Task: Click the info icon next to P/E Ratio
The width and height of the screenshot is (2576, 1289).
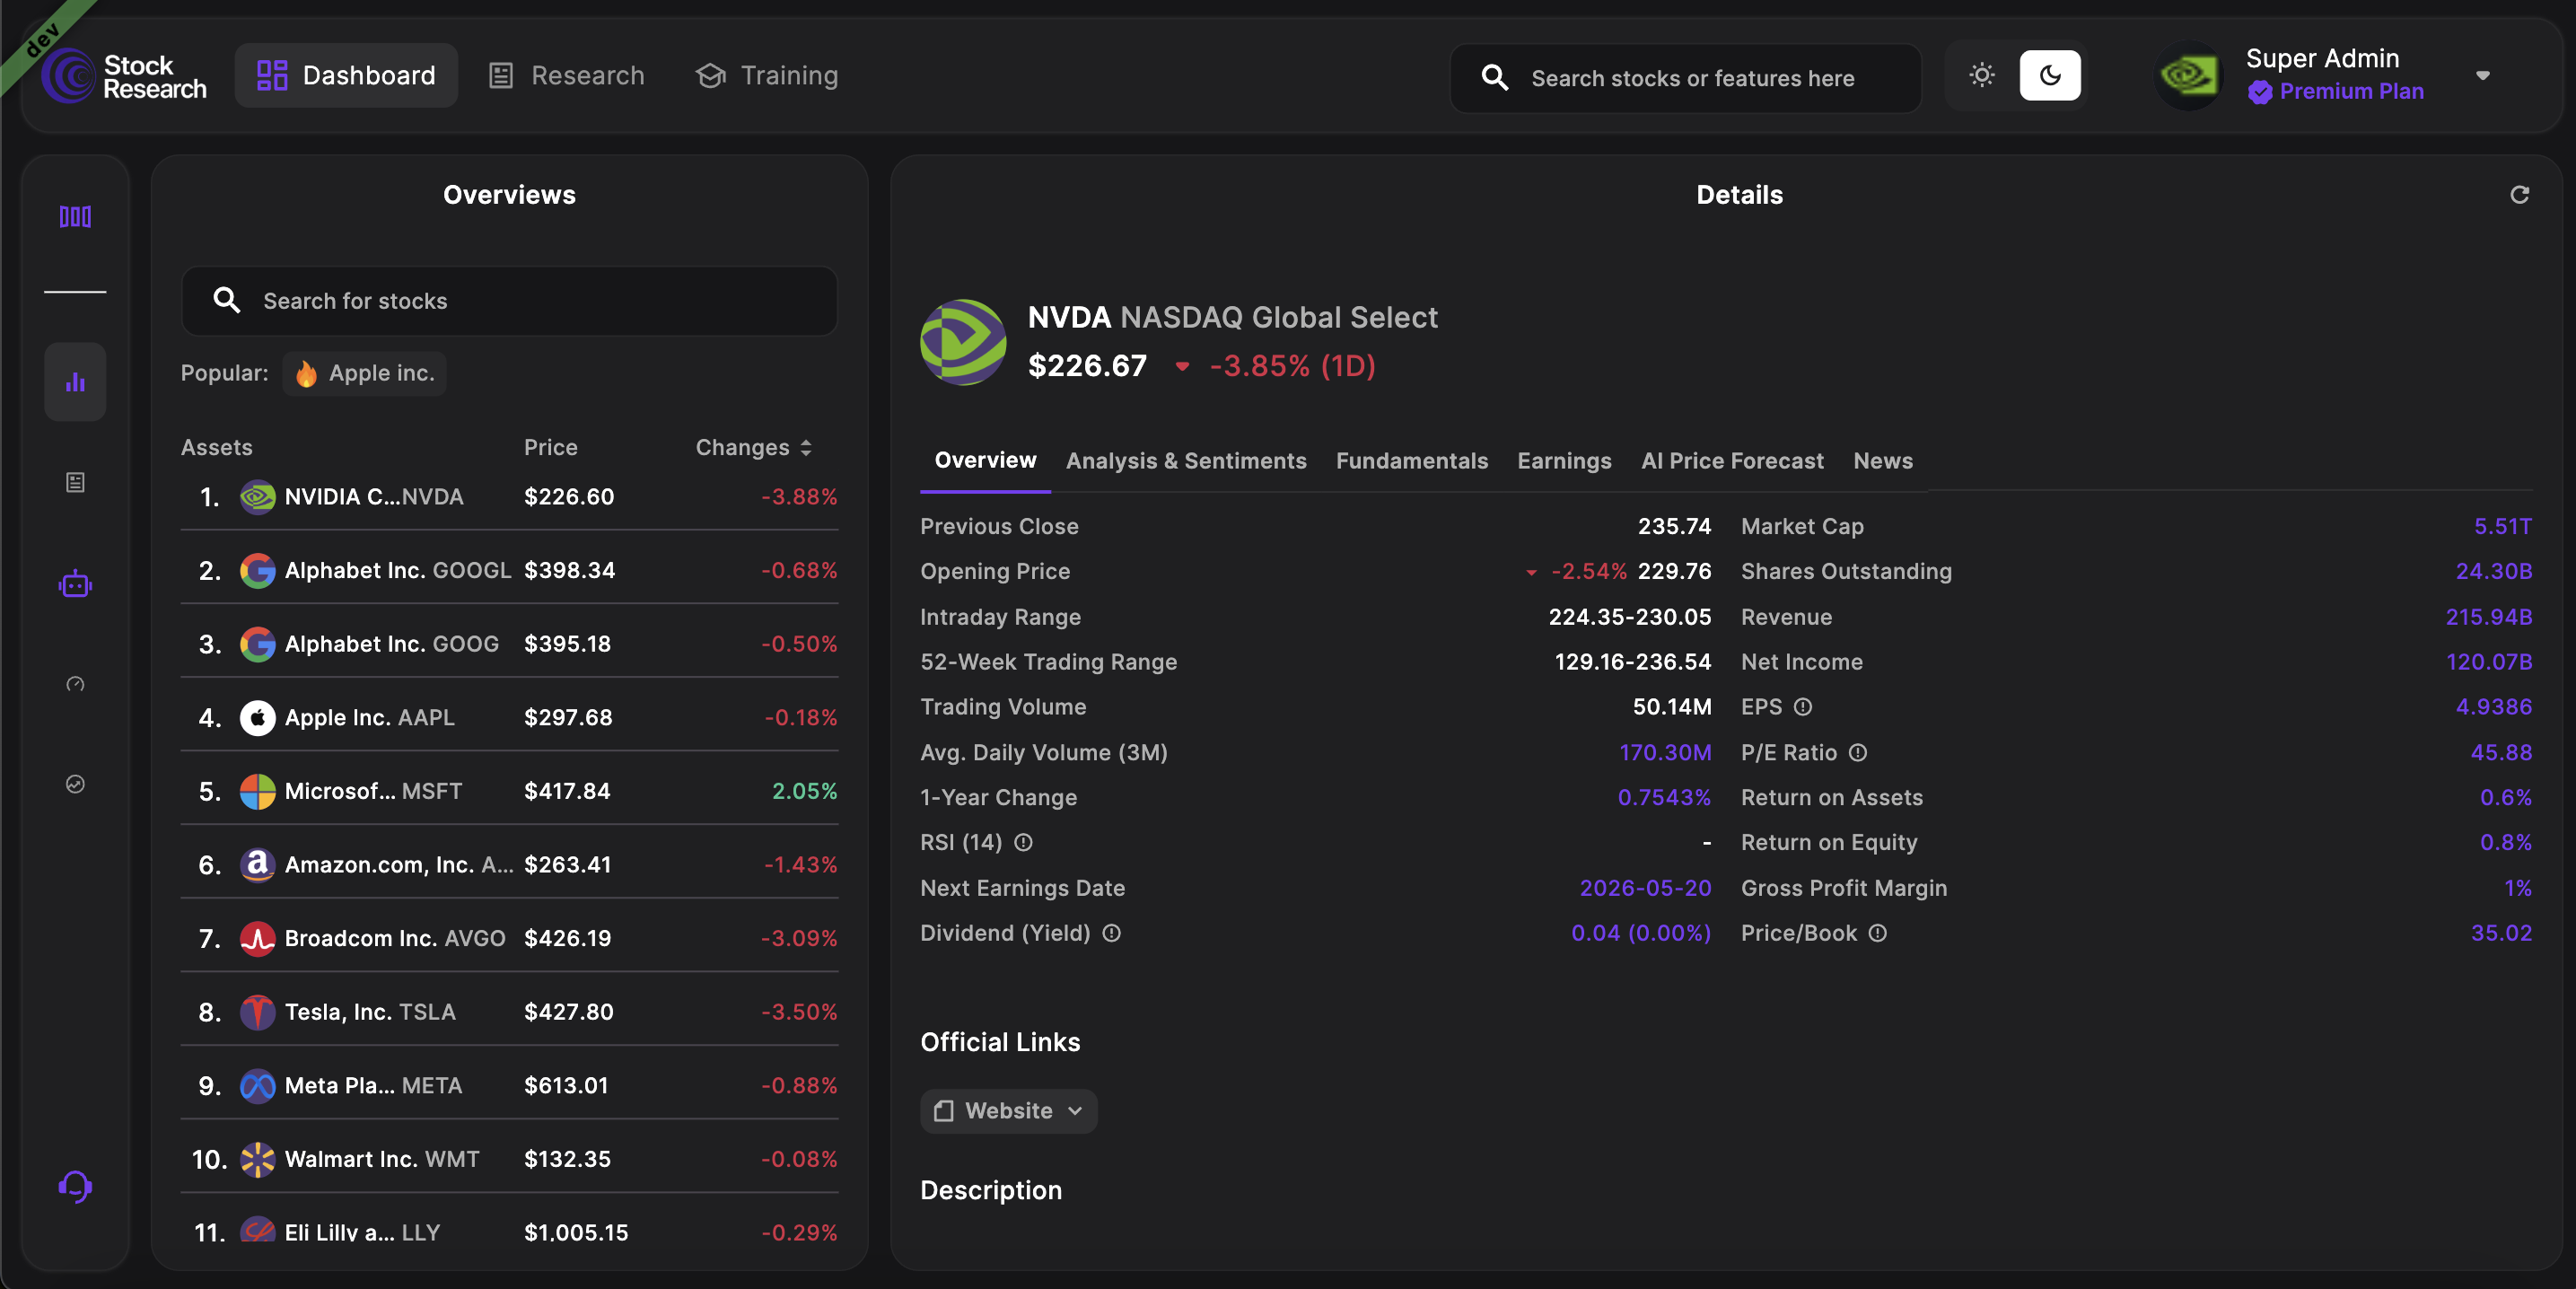Action: coord(1857,752)
